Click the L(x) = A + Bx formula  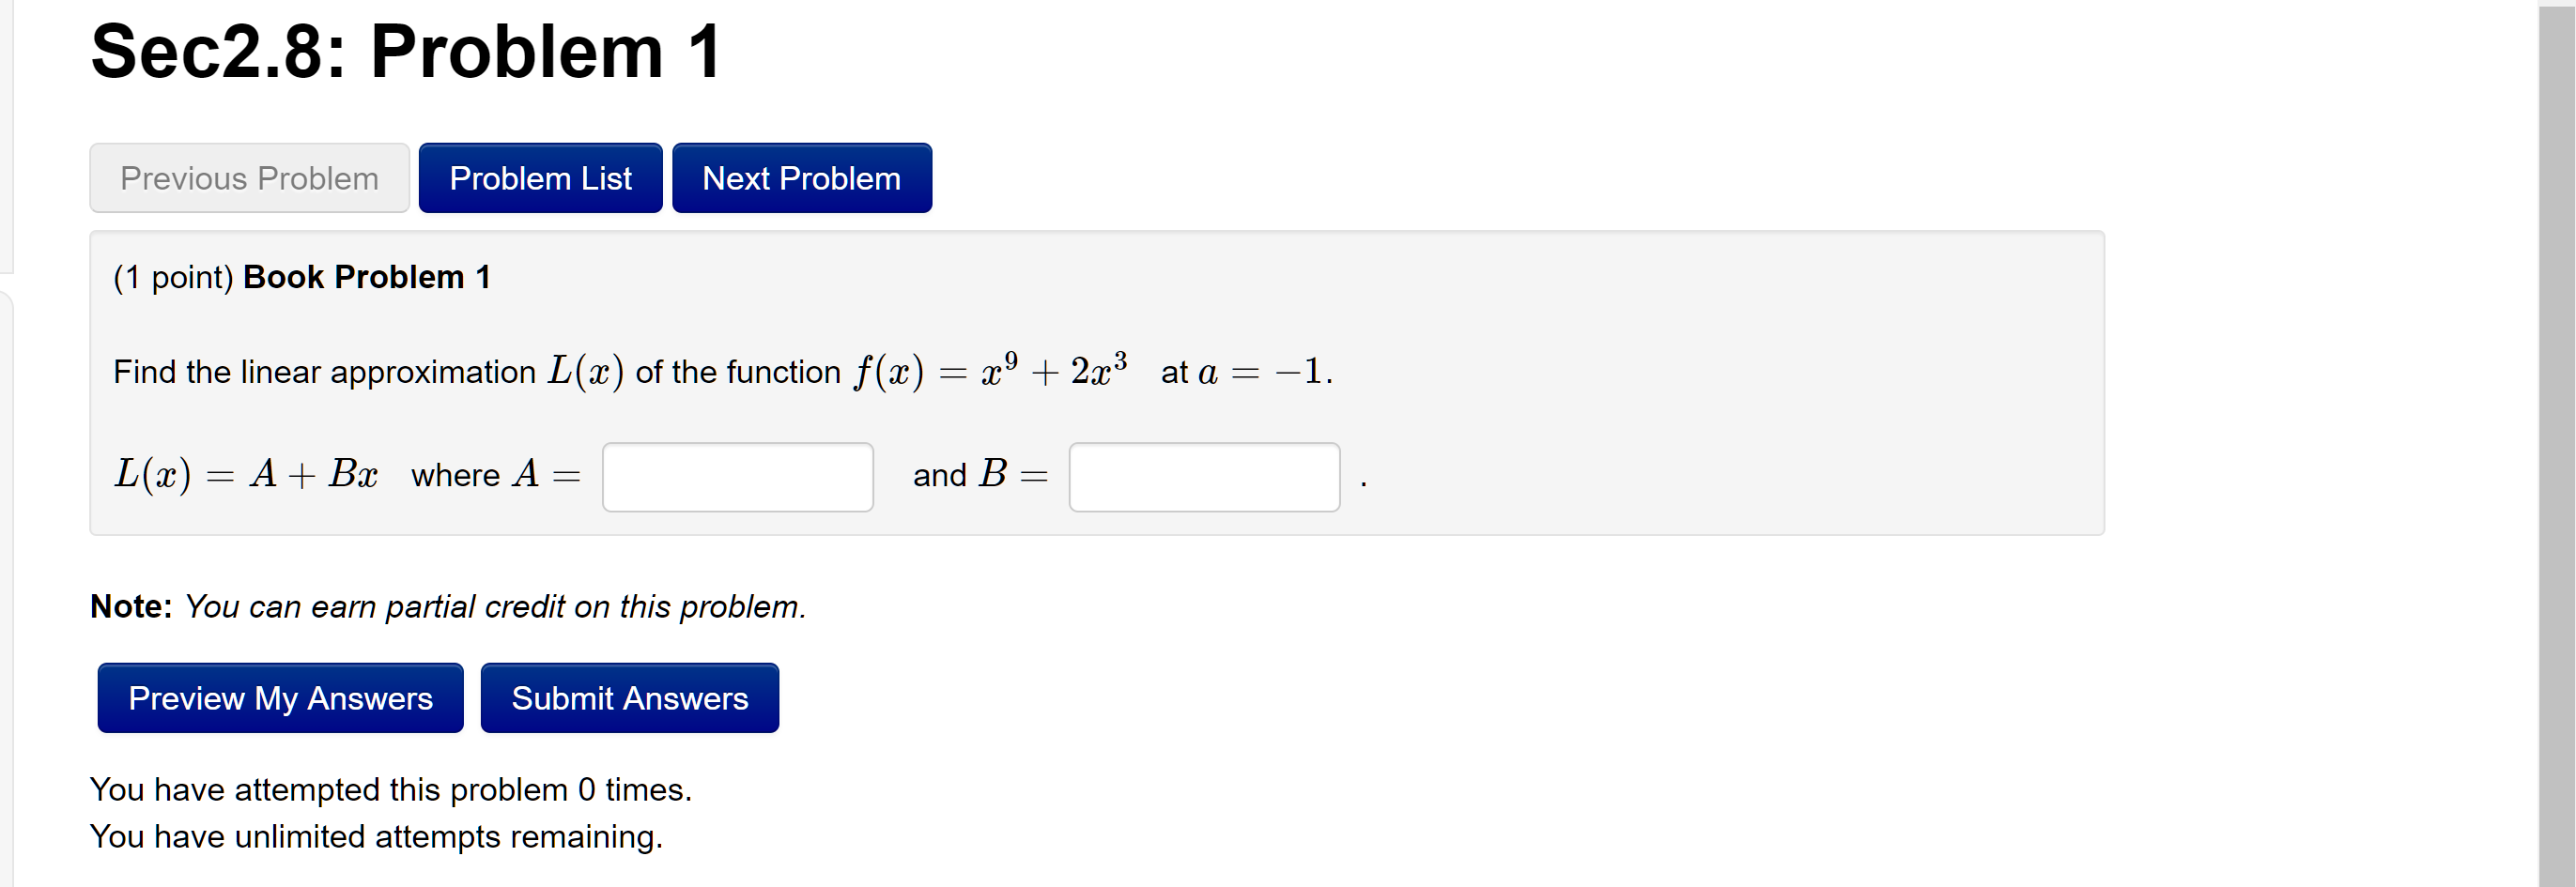pos(246,475)
